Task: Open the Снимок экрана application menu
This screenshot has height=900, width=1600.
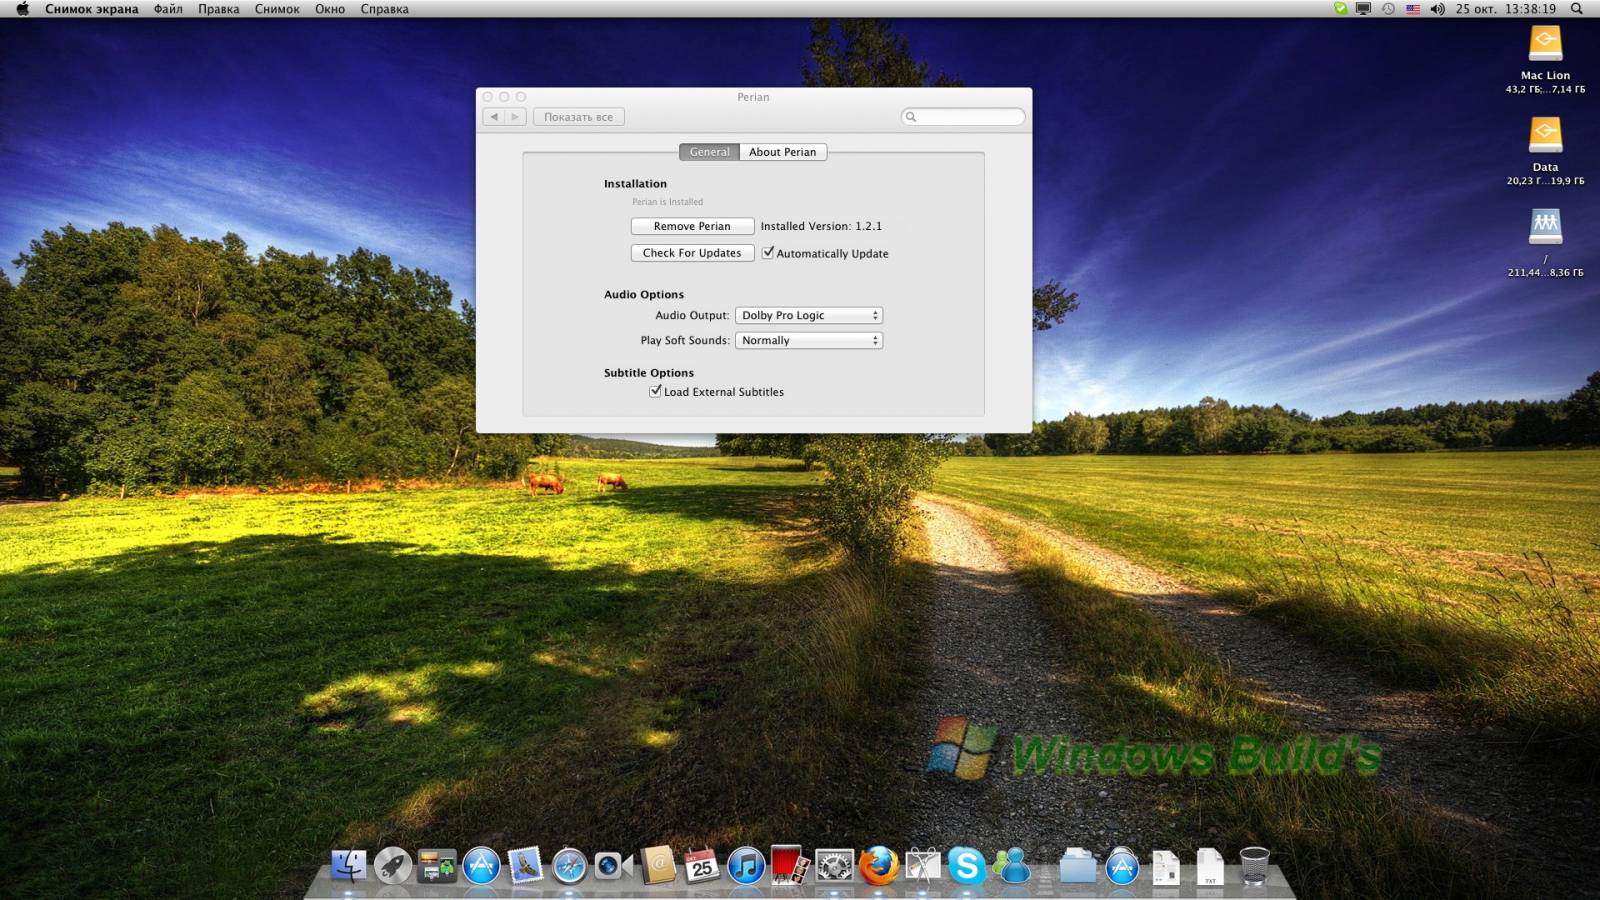Action: [x=92, y=9]
